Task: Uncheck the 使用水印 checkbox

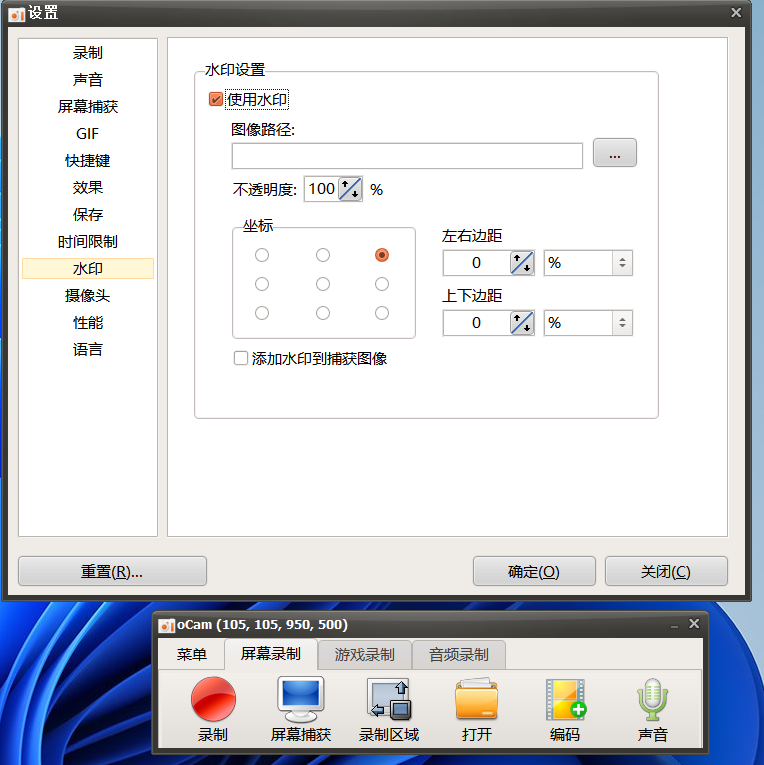Action: 215,99
